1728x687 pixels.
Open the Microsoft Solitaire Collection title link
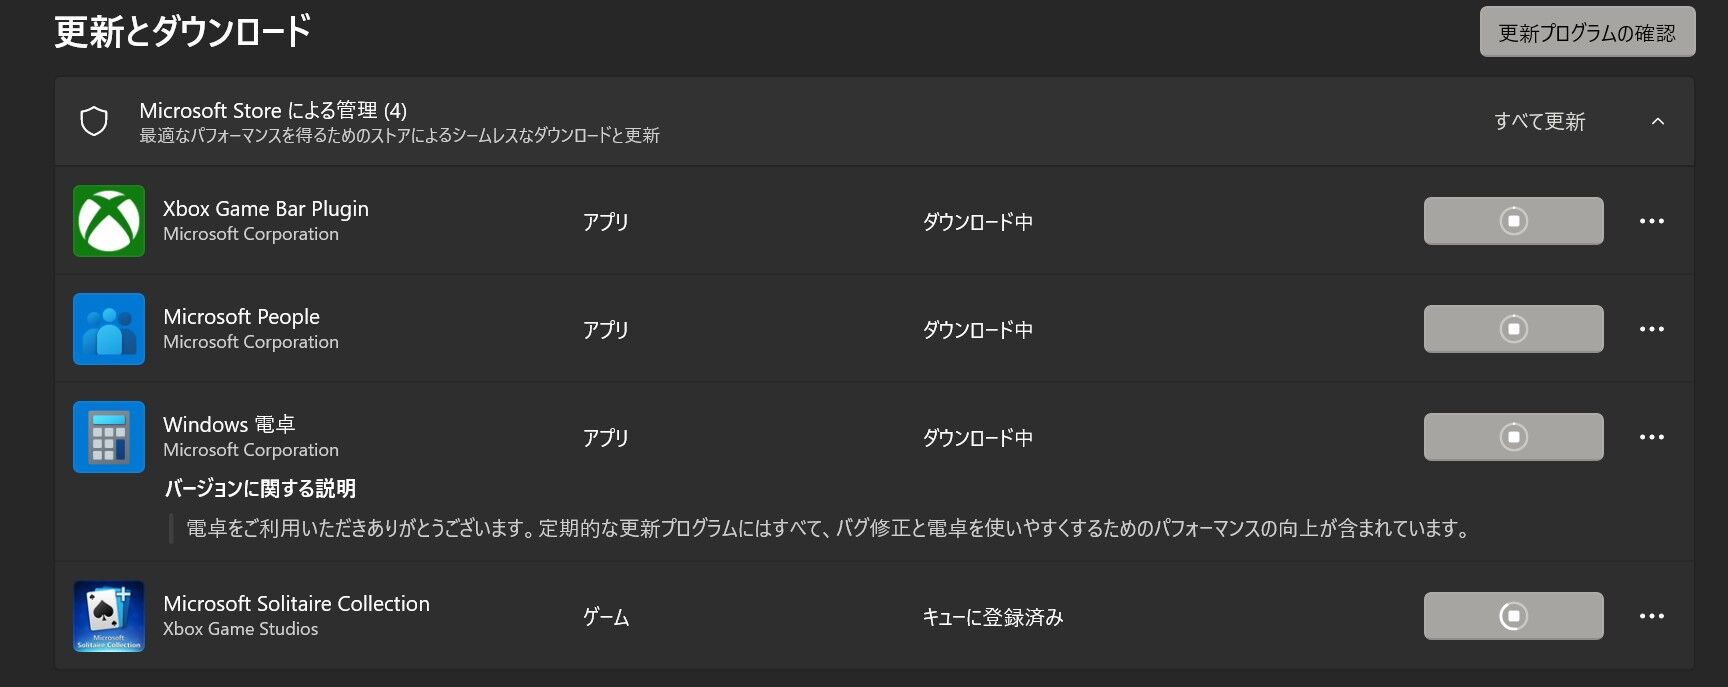pyautogui.click(x=296, y=604)
